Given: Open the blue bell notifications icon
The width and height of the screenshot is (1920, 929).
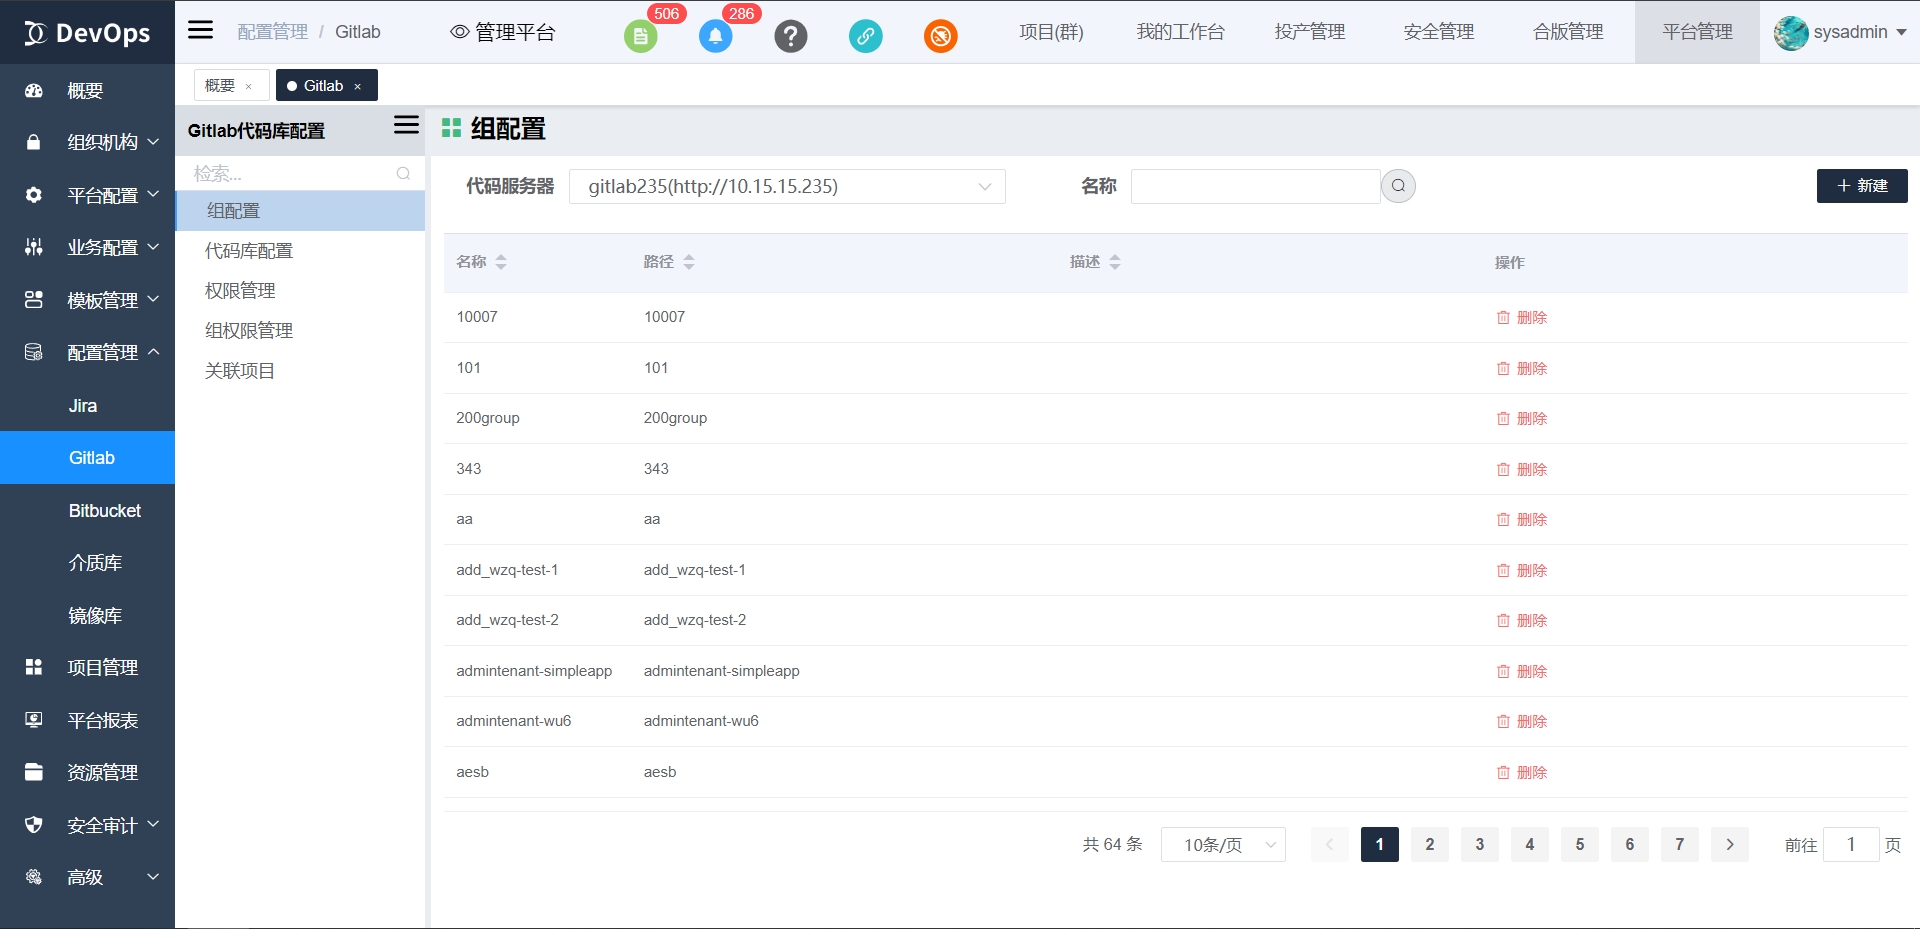Looking at the screenshot, I should click(715, 37).
